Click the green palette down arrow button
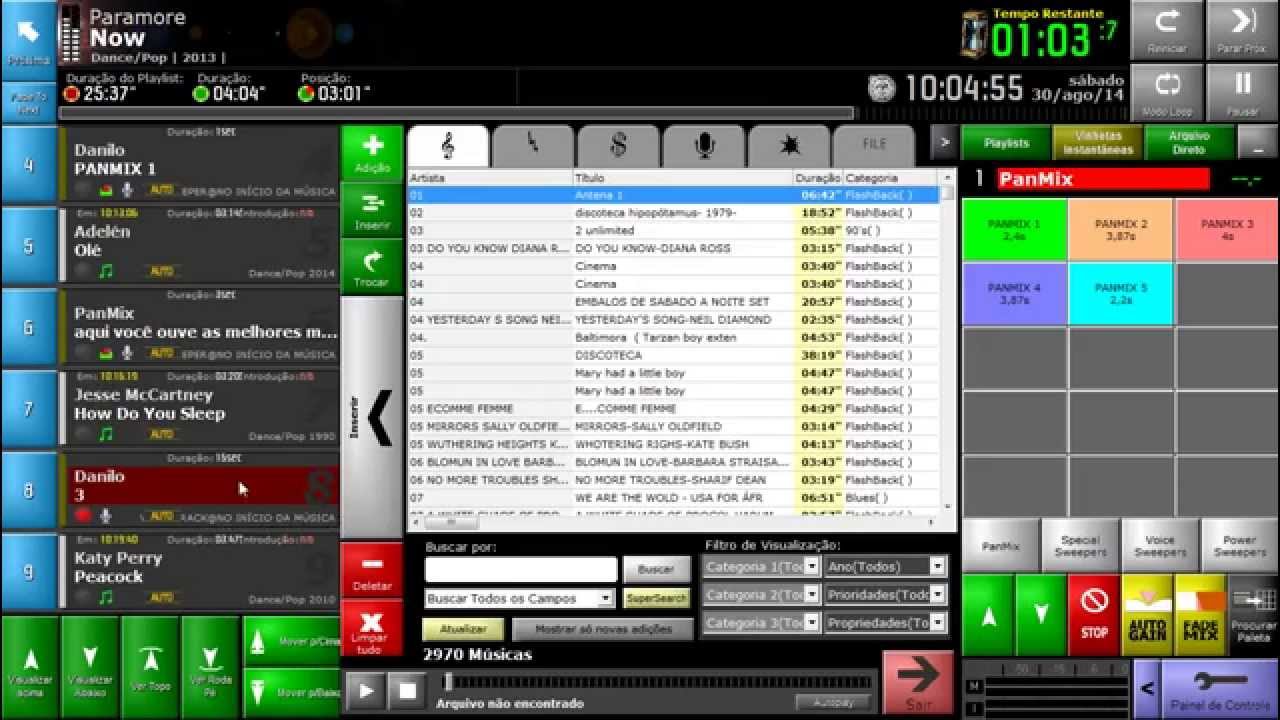 click(1041, 615)
